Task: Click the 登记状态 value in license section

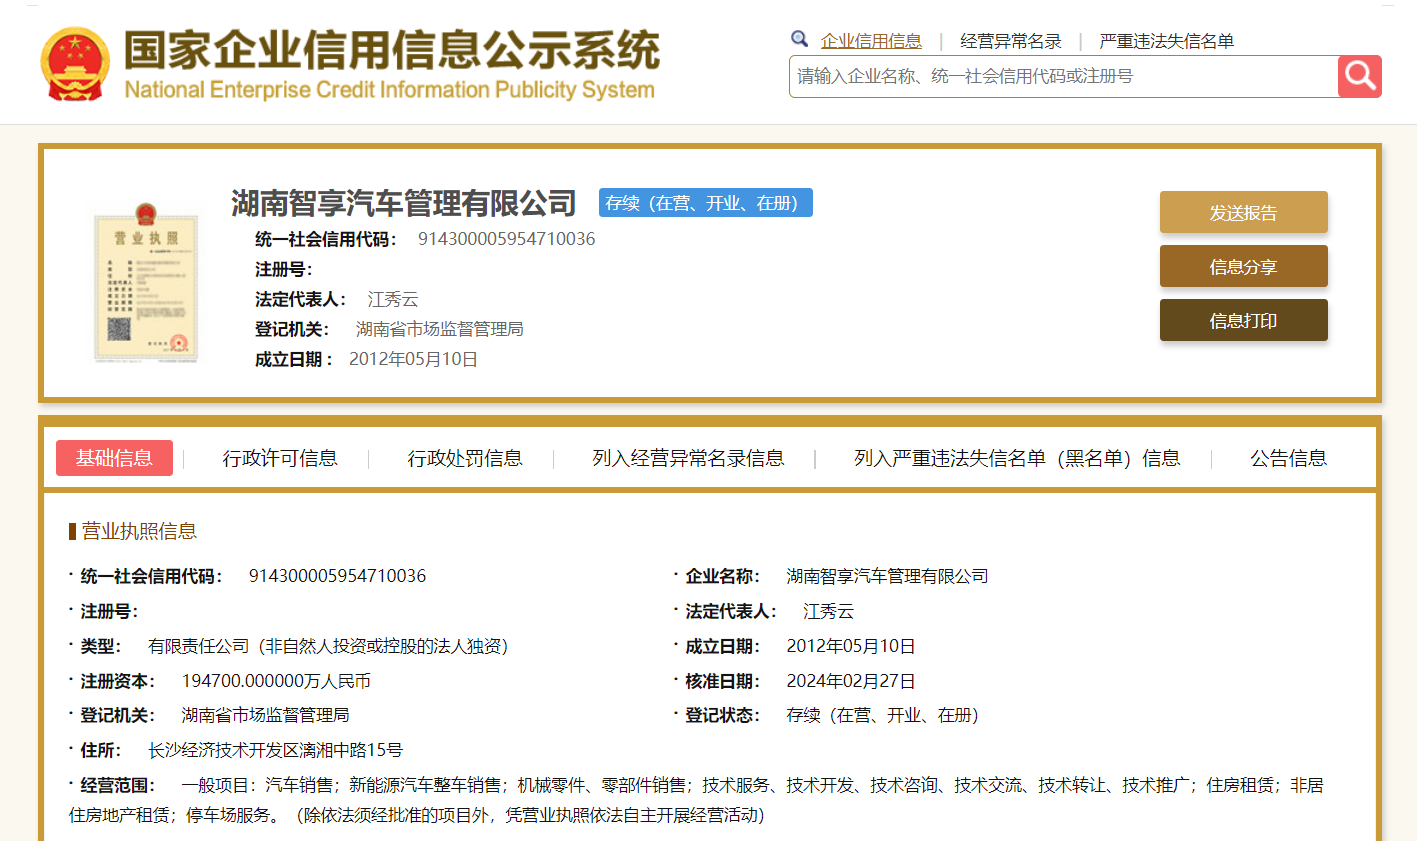Action: [882, 715]
